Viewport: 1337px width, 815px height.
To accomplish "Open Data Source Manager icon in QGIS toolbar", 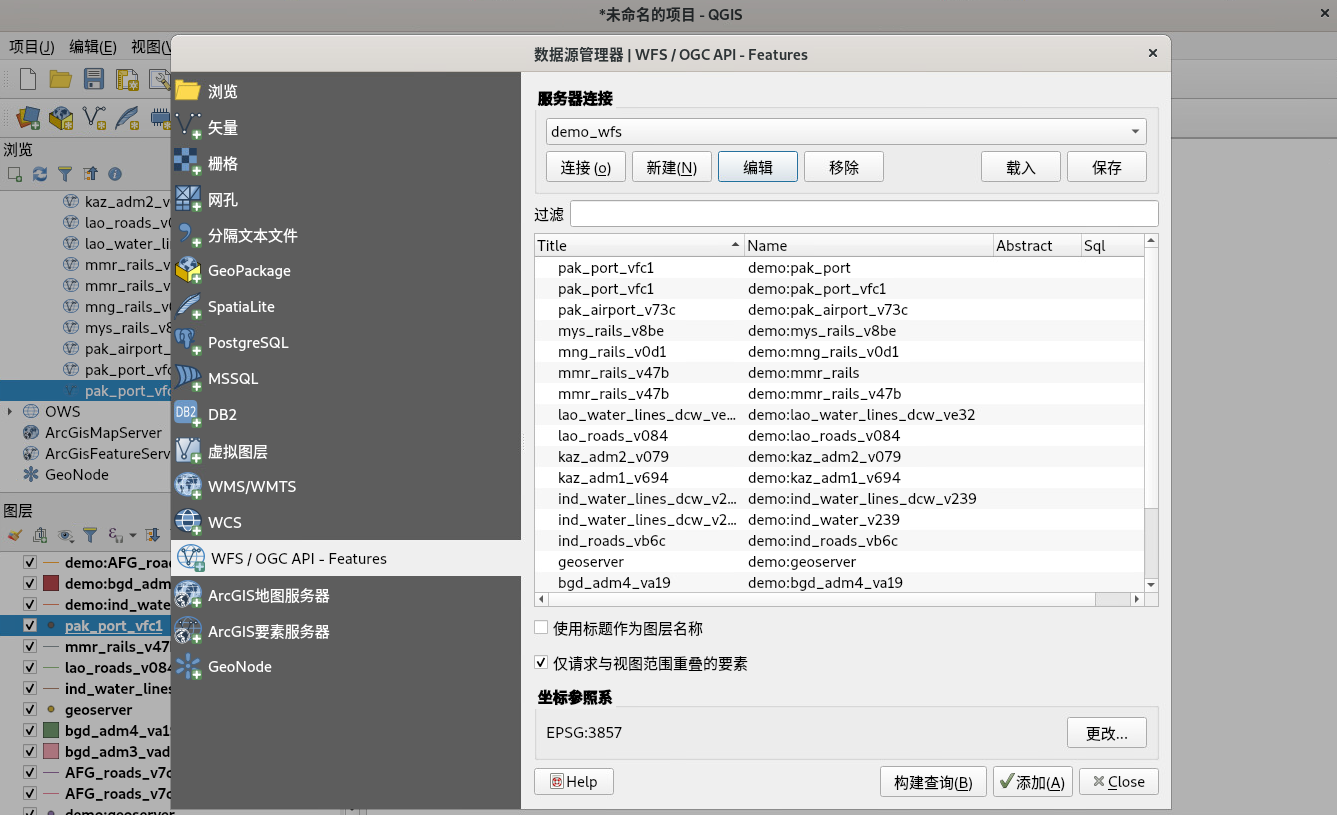I will (28, 118).
